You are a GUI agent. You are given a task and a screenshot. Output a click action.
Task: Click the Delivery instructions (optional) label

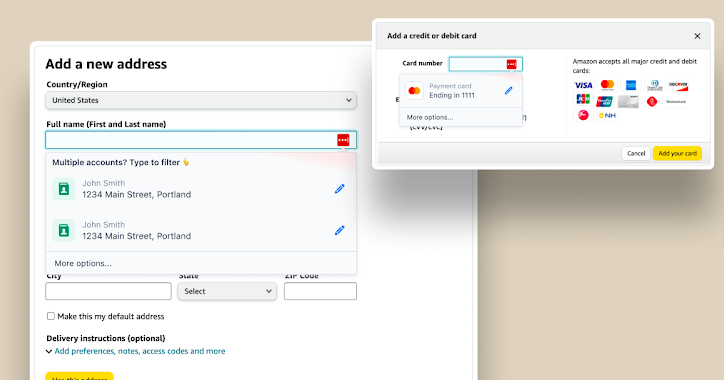coord(106,338)
